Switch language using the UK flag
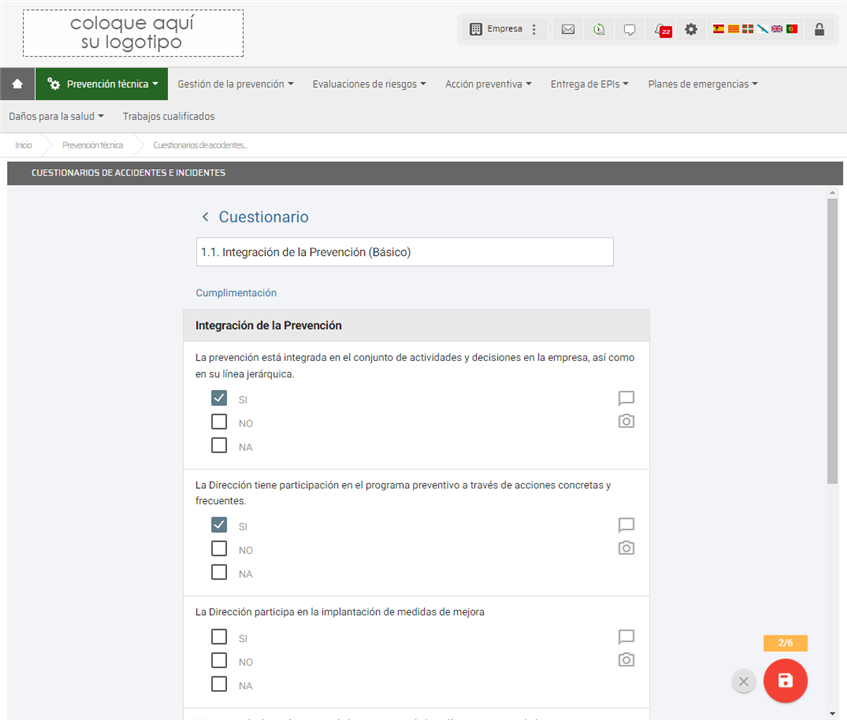This screenshot has width=847, height=720. (776, 29)
